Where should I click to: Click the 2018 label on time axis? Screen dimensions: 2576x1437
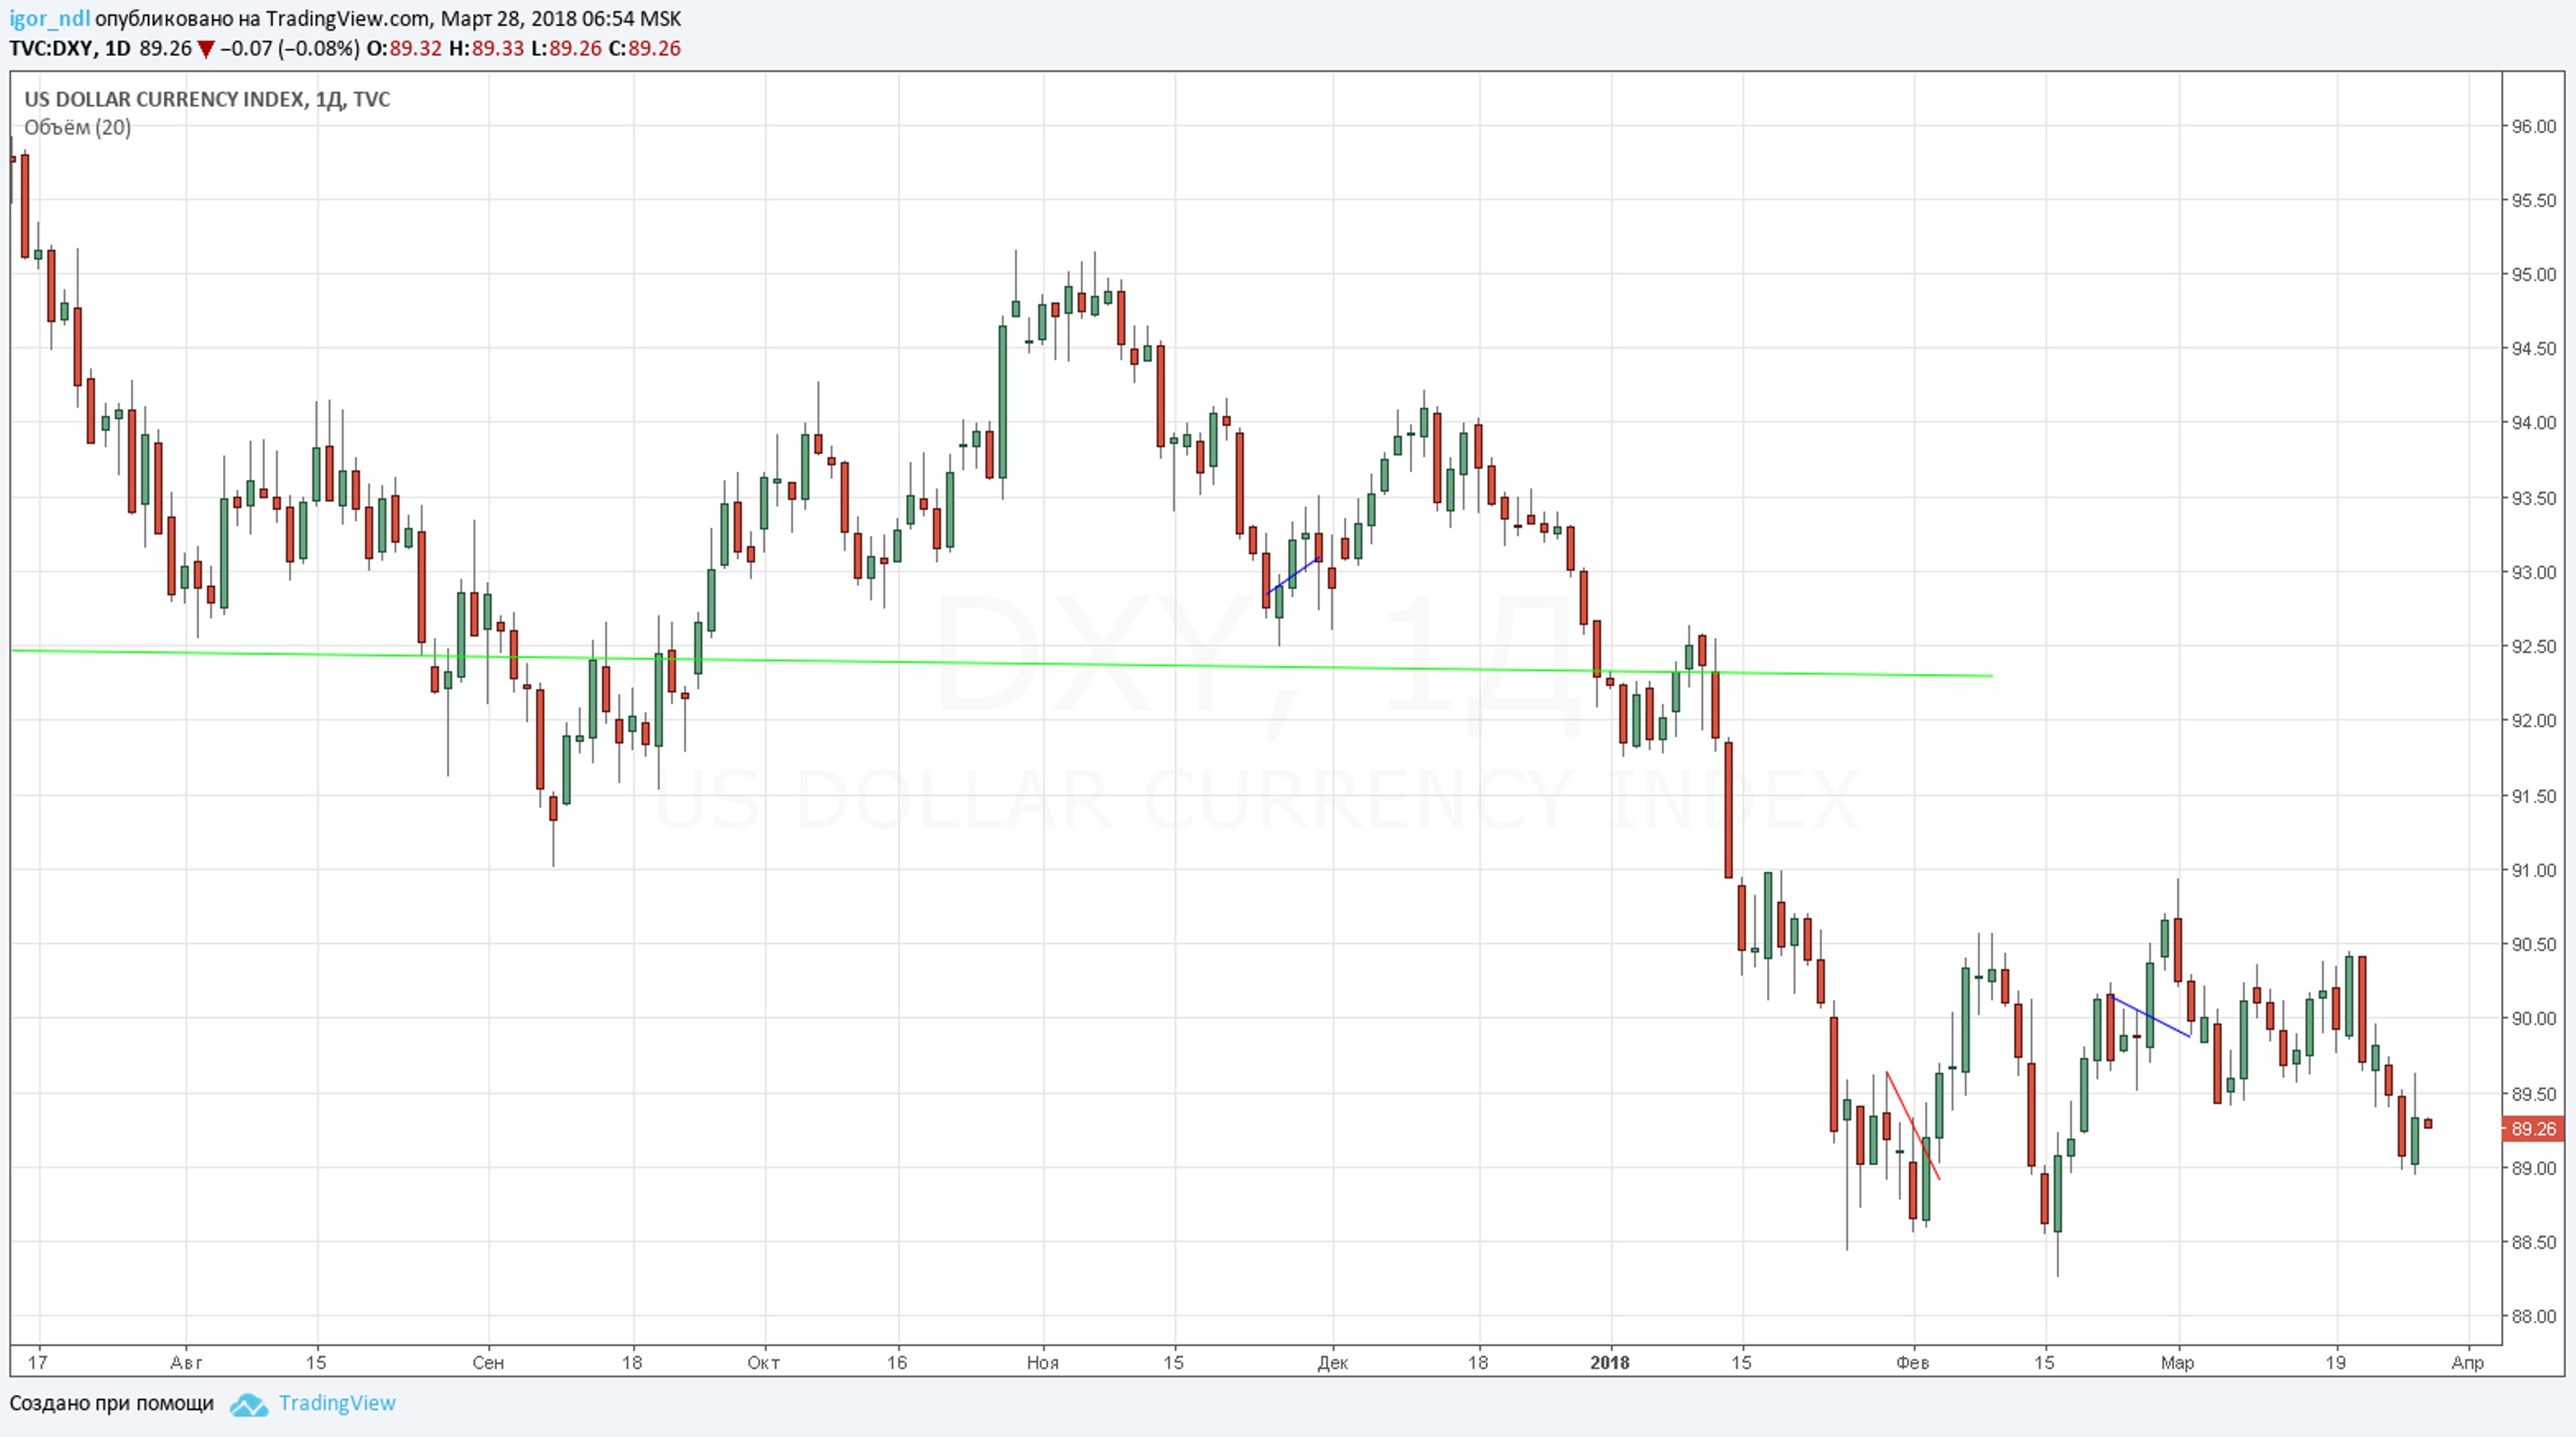1609,1362
